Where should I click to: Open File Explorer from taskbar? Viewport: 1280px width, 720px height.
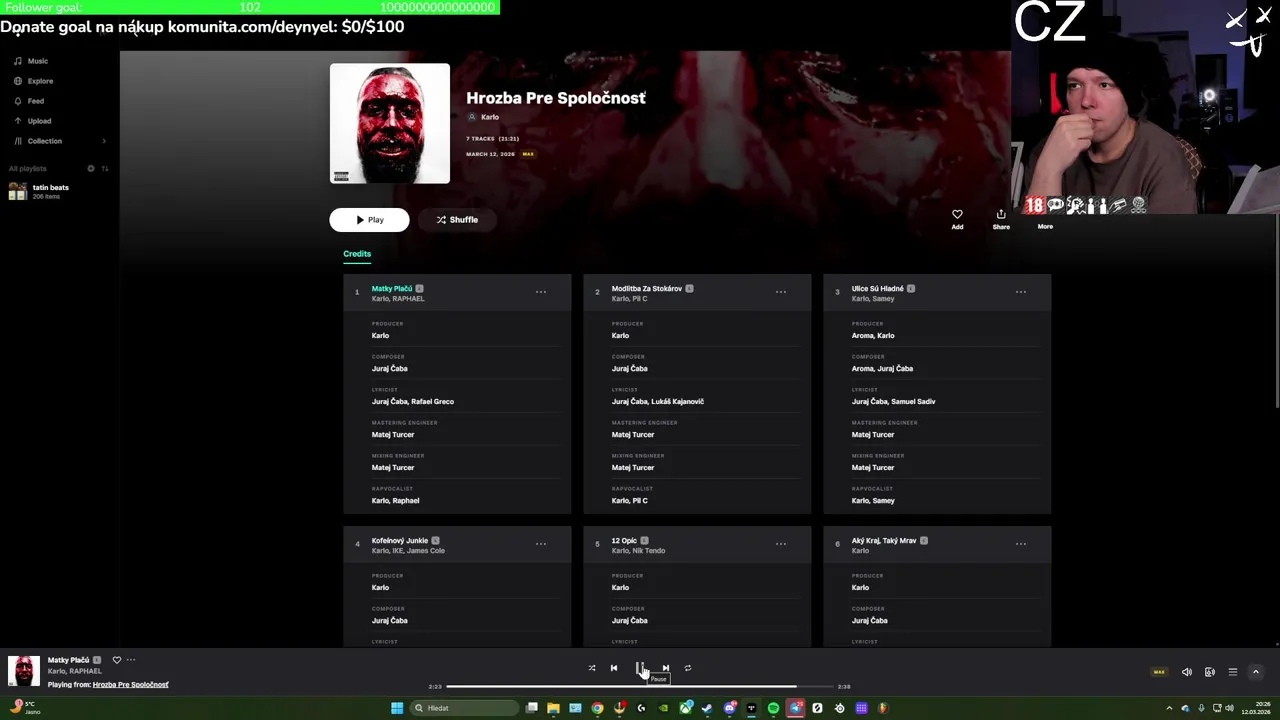[x=553, y=708]
